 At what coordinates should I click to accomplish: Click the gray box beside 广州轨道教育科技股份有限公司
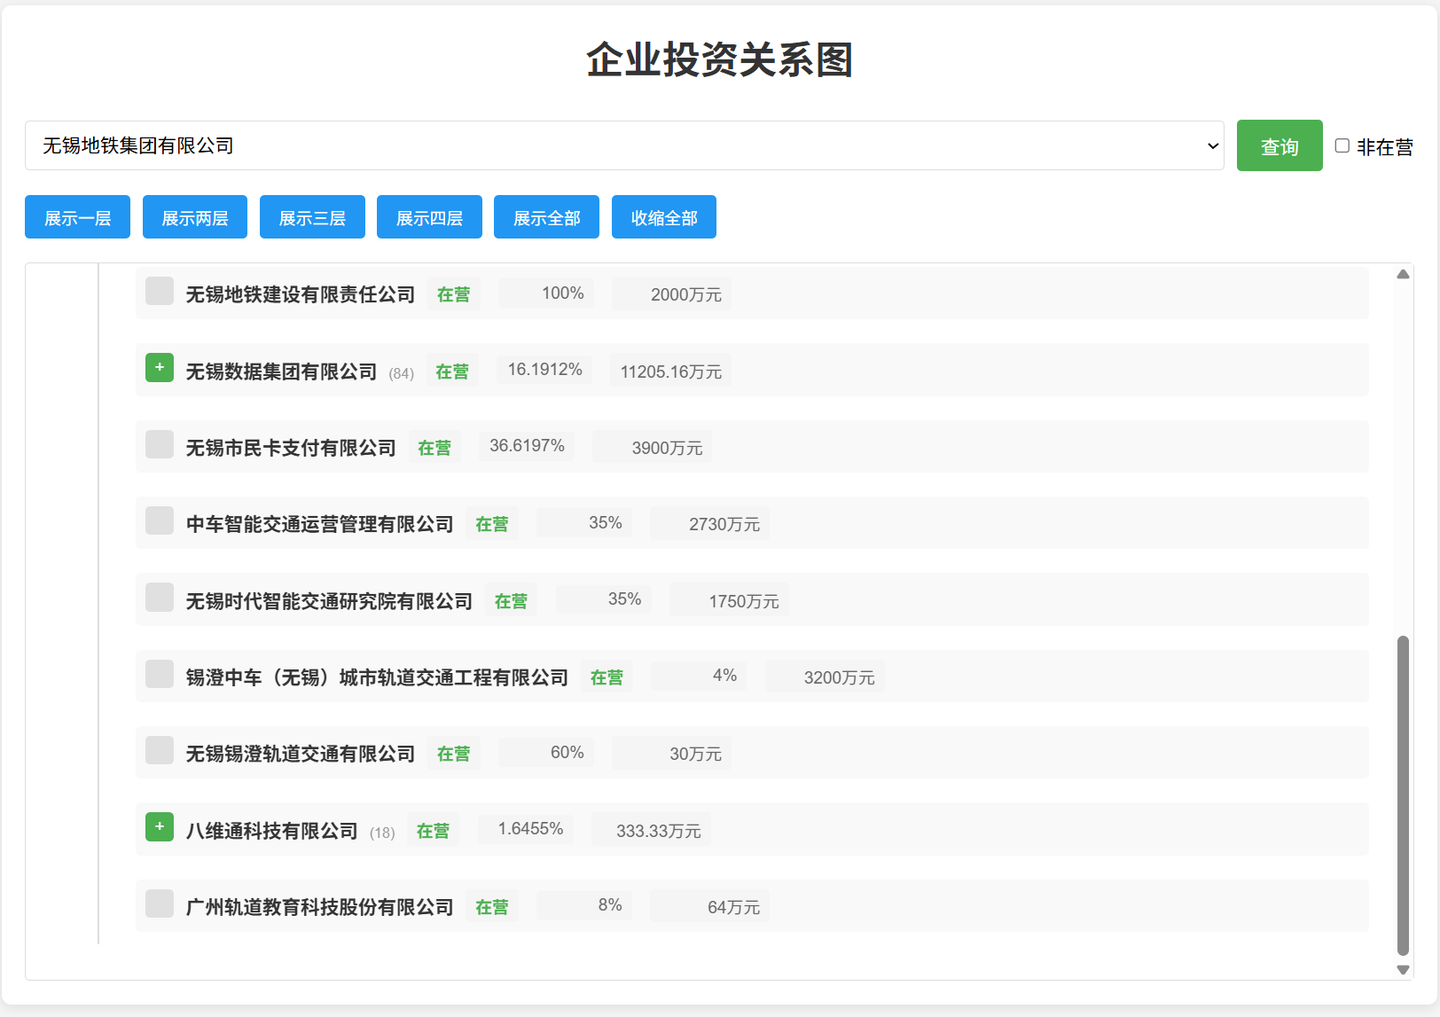coord(160,903)
